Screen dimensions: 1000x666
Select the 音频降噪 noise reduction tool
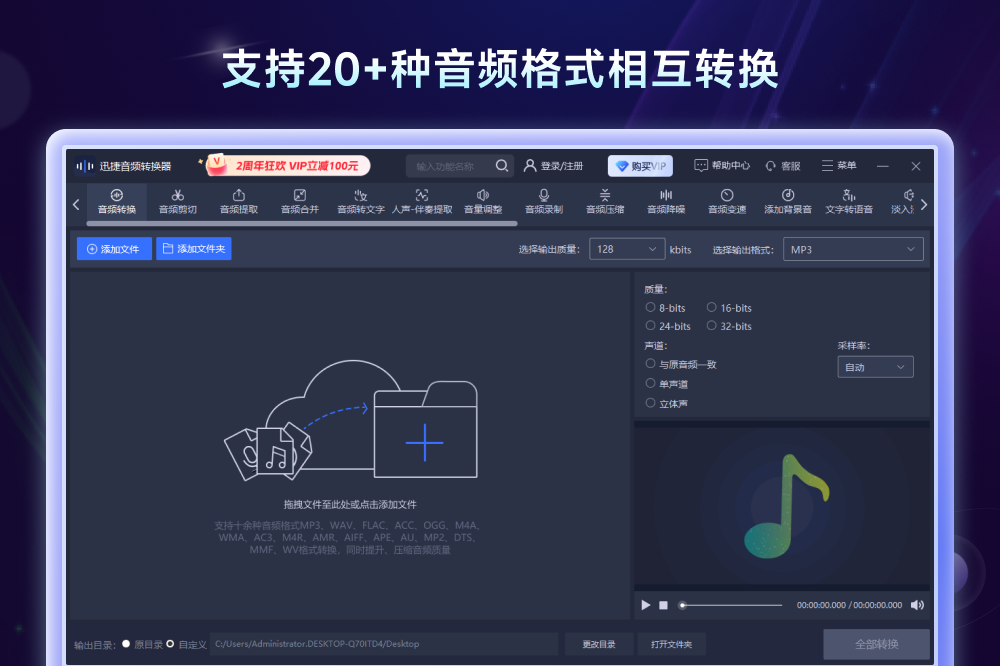tap(666, 202)
